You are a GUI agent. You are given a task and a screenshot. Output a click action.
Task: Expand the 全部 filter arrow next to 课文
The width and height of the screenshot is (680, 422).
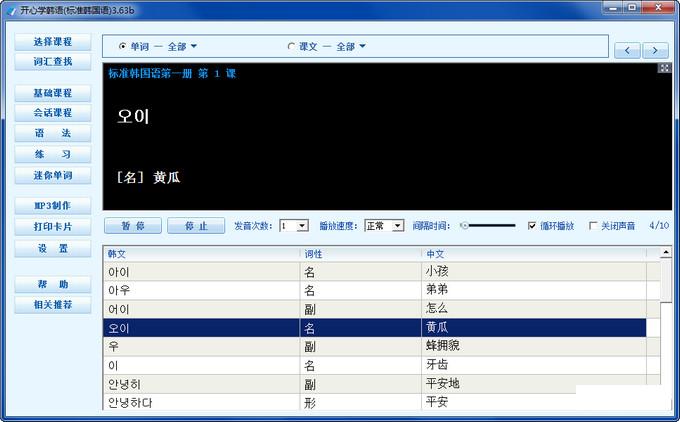[362, 46]
